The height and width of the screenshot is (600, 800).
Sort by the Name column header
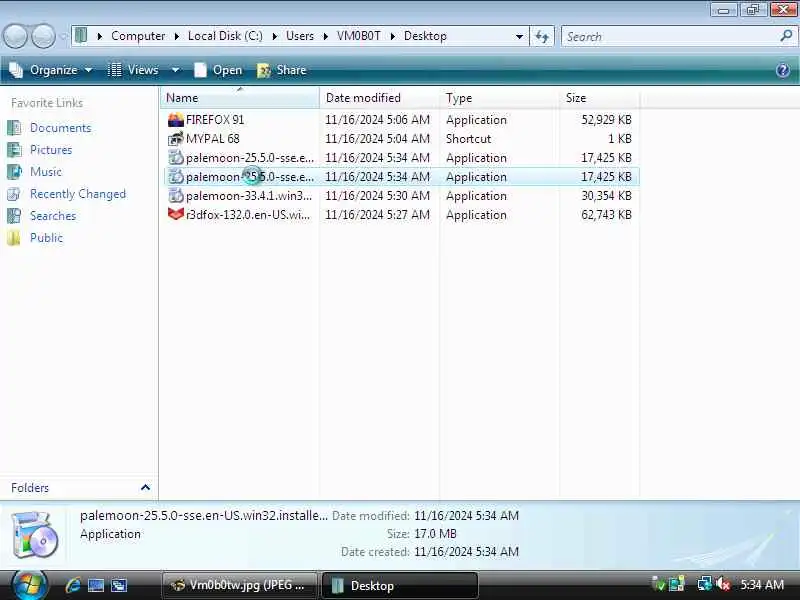239,97
